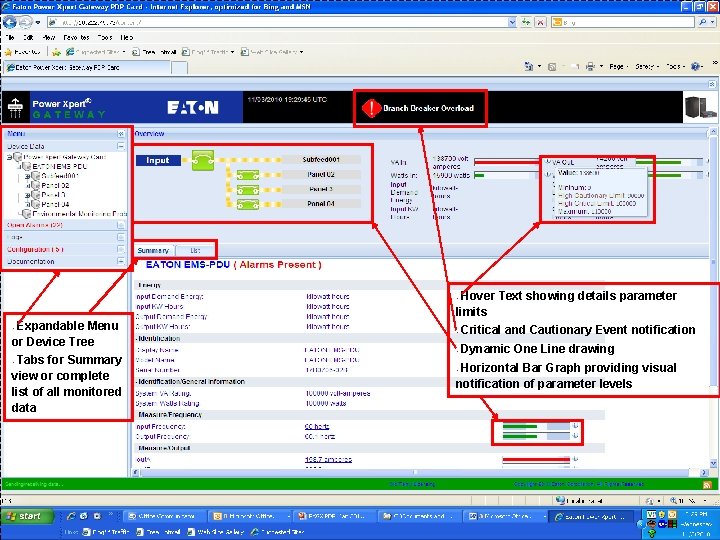Click the browser Forward arrow button
720x540 pixels.
pos(25,22)
